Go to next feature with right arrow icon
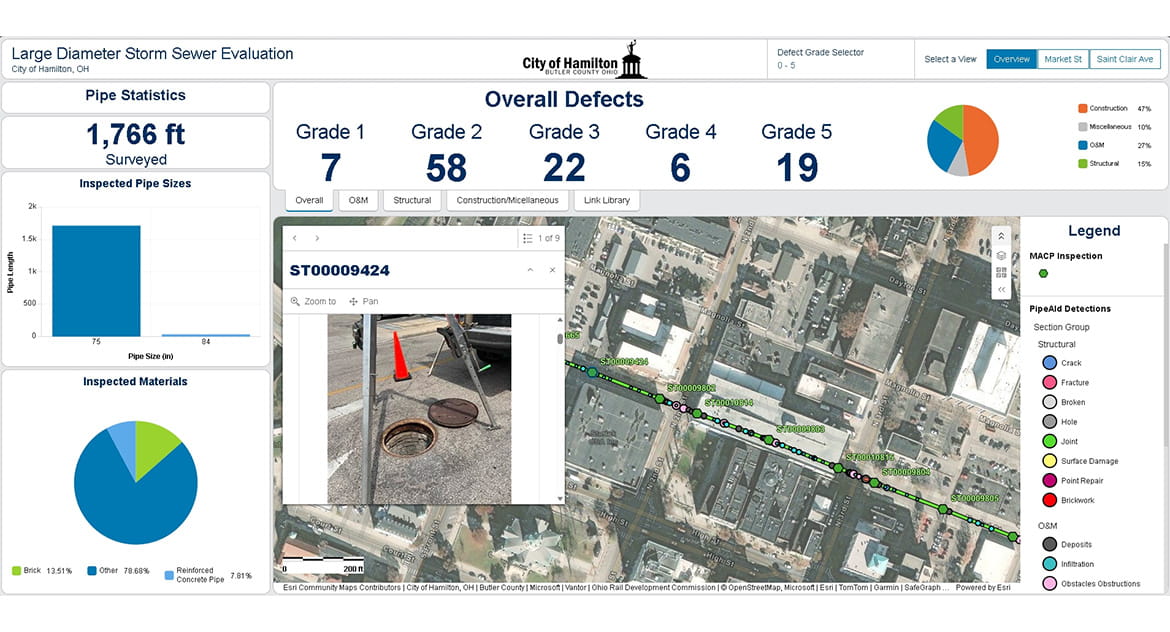The width and height of the screenshot is (1170, 632). pyautogui.click(x=317, y=238)
